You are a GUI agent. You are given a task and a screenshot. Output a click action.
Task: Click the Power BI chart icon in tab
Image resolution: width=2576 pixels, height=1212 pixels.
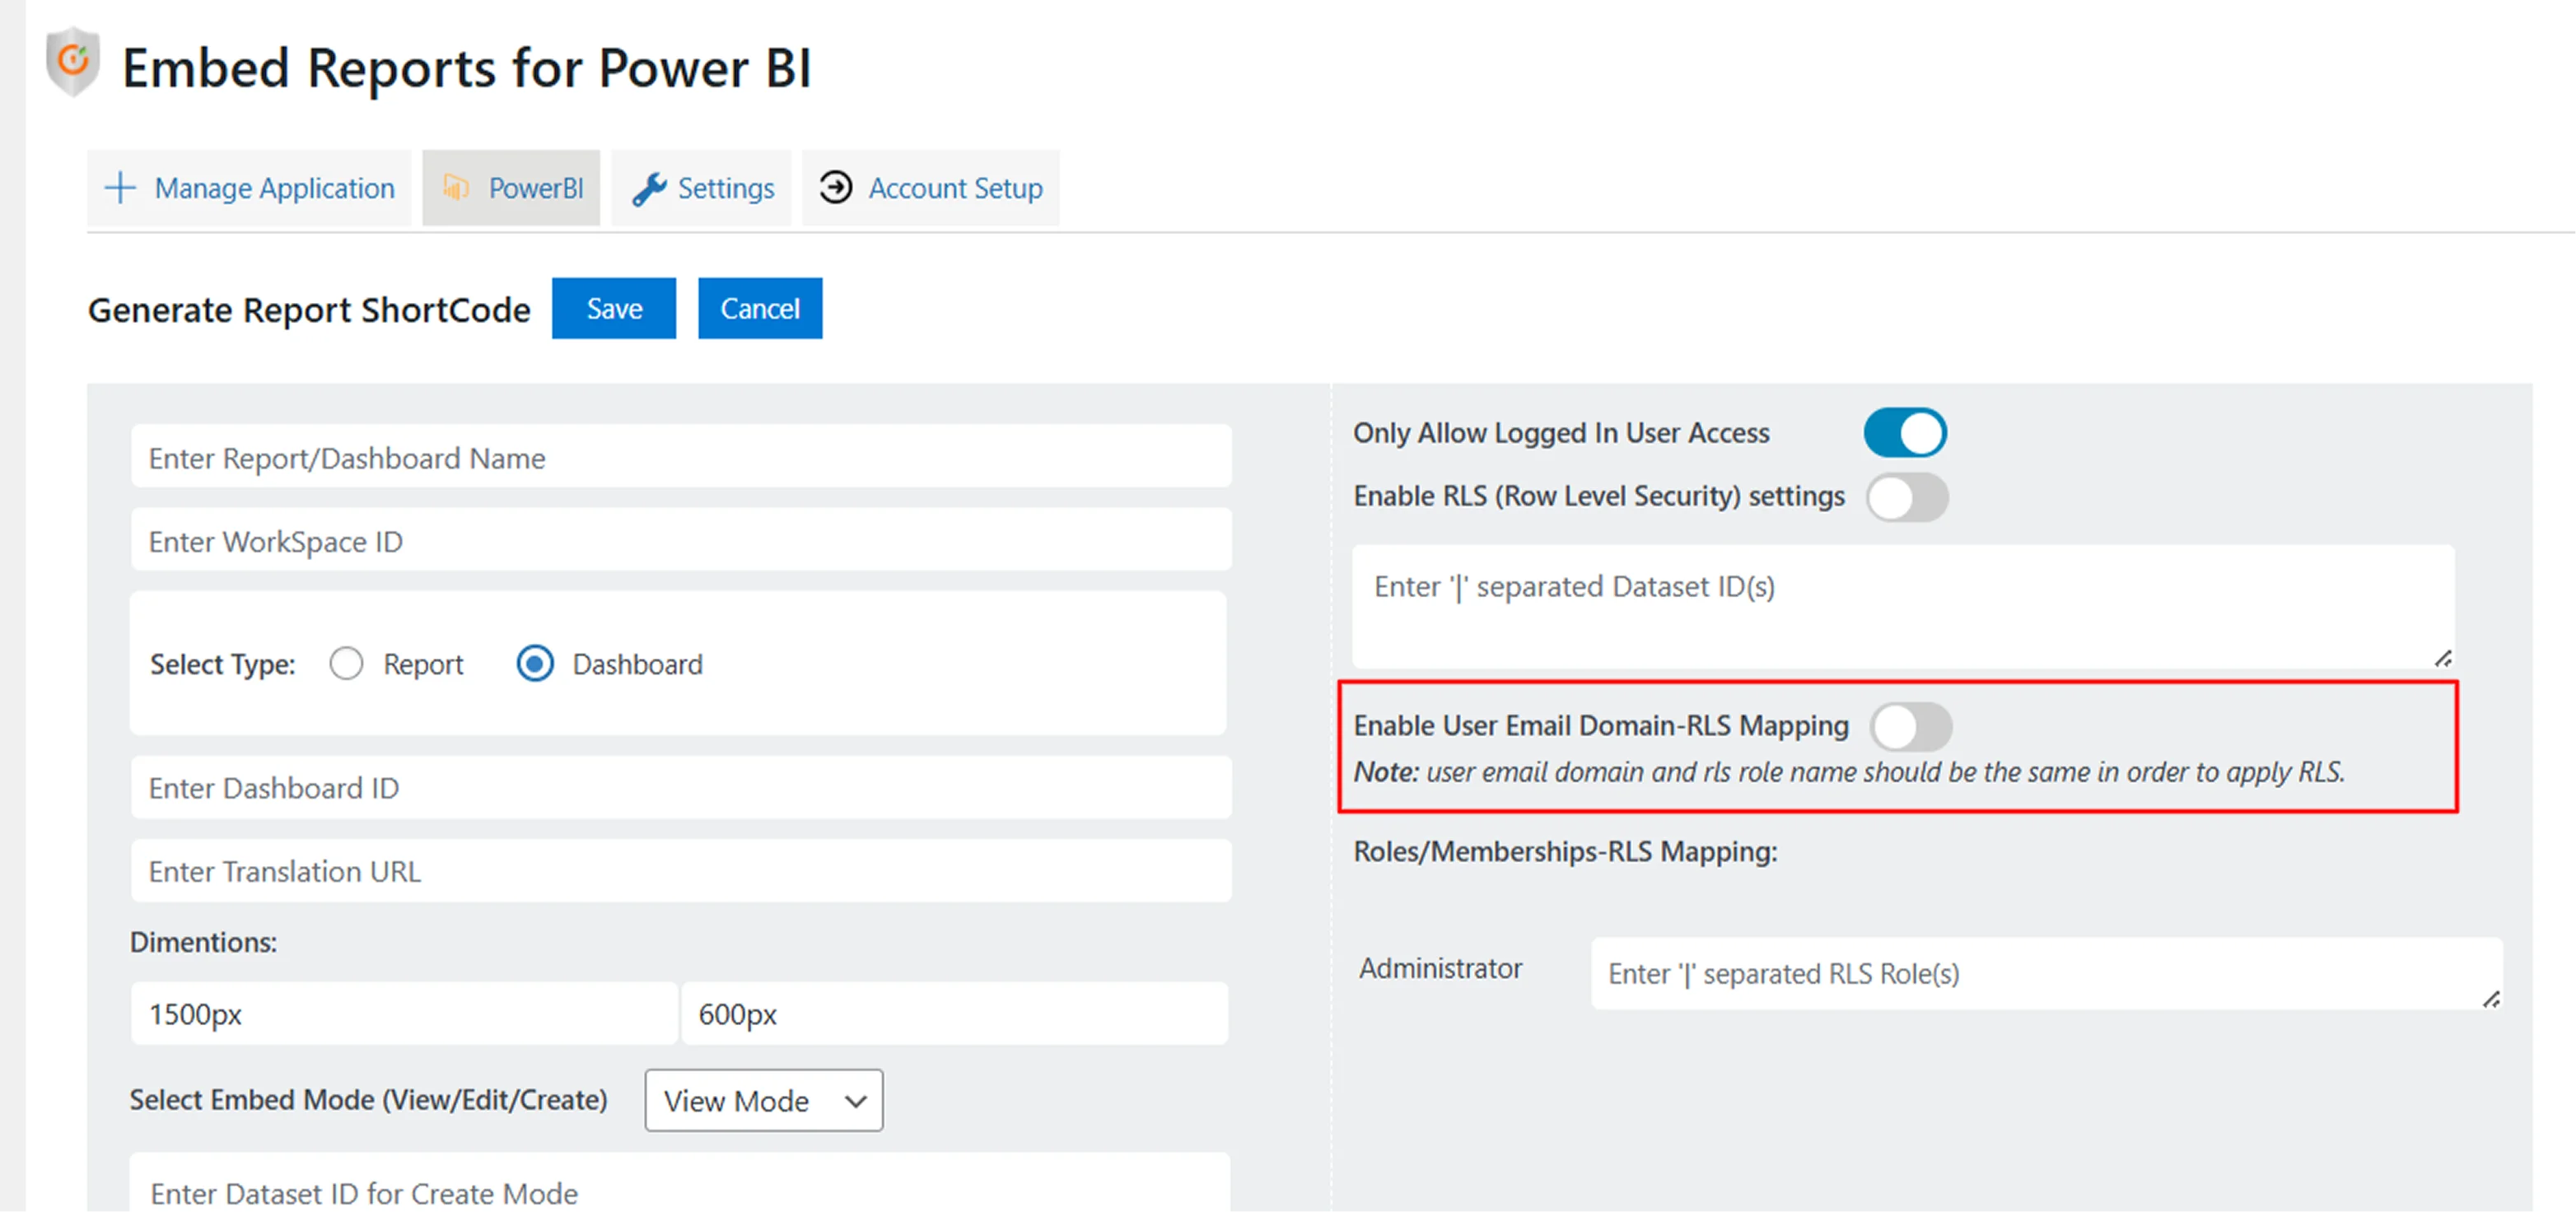(457, 188)
